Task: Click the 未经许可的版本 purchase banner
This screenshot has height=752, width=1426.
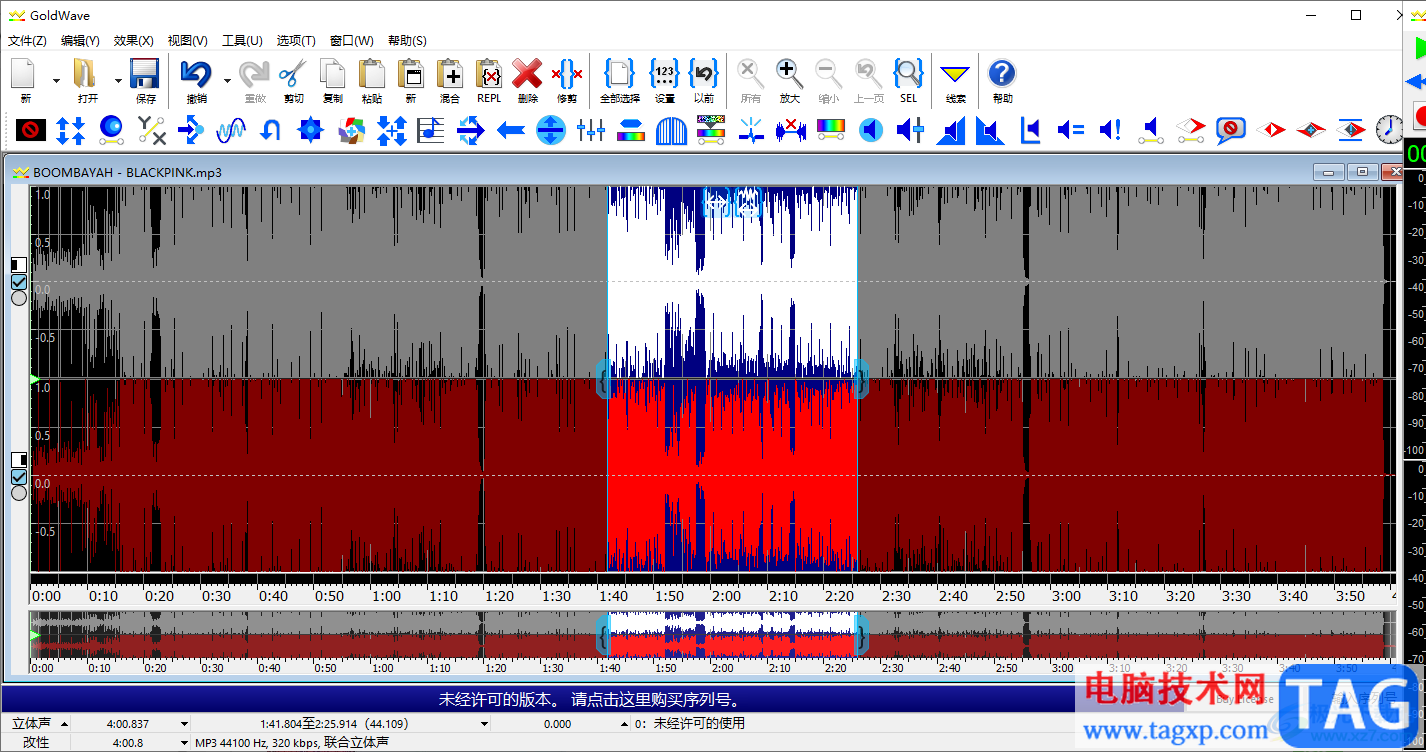Action: pos(589,699)
